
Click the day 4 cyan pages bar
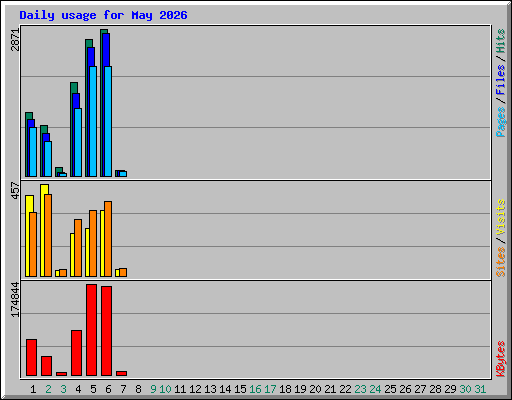pyautogui.click(x=78, y=143)
